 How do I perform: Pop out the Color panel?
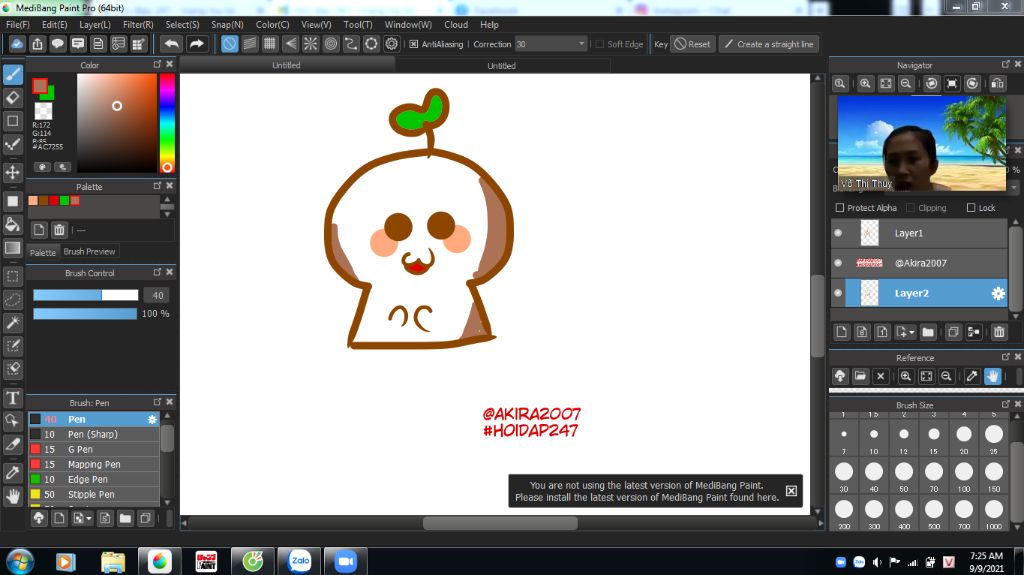[x=157, y=64]
